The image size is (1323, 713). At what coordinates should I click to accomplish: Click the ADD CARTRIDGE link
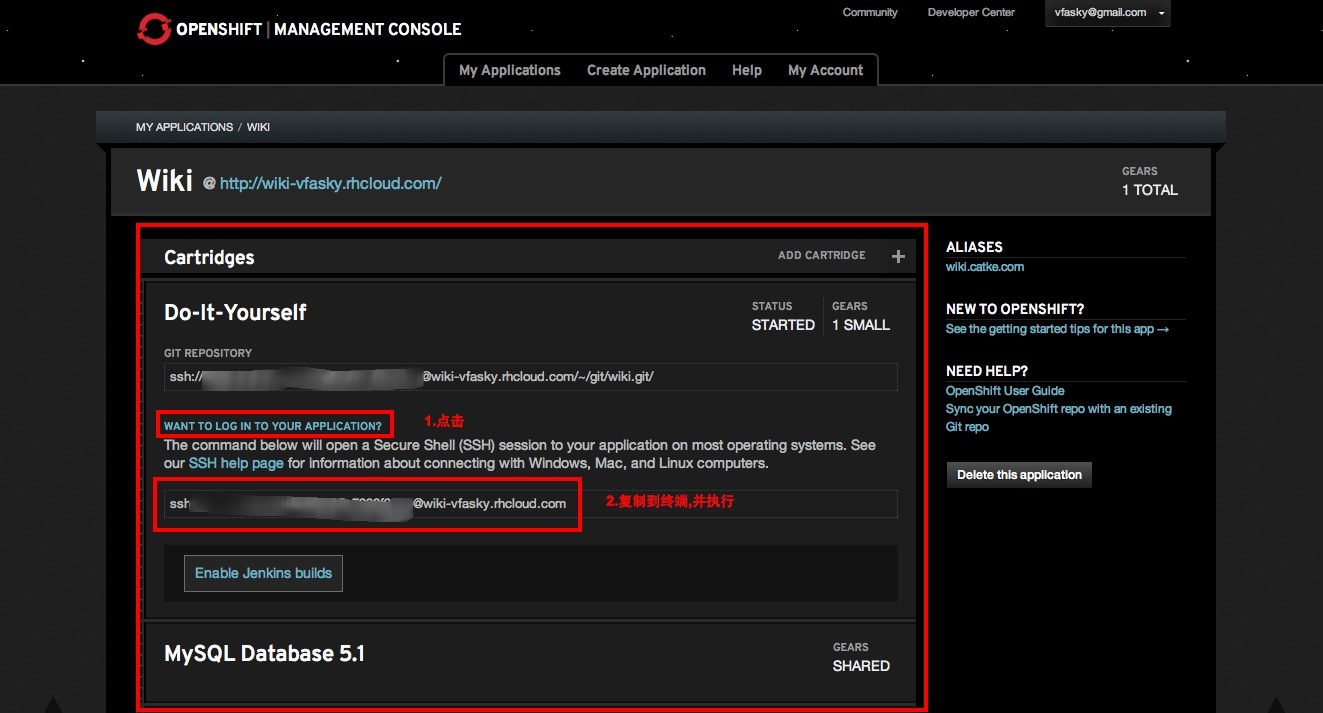pos(822,255)
